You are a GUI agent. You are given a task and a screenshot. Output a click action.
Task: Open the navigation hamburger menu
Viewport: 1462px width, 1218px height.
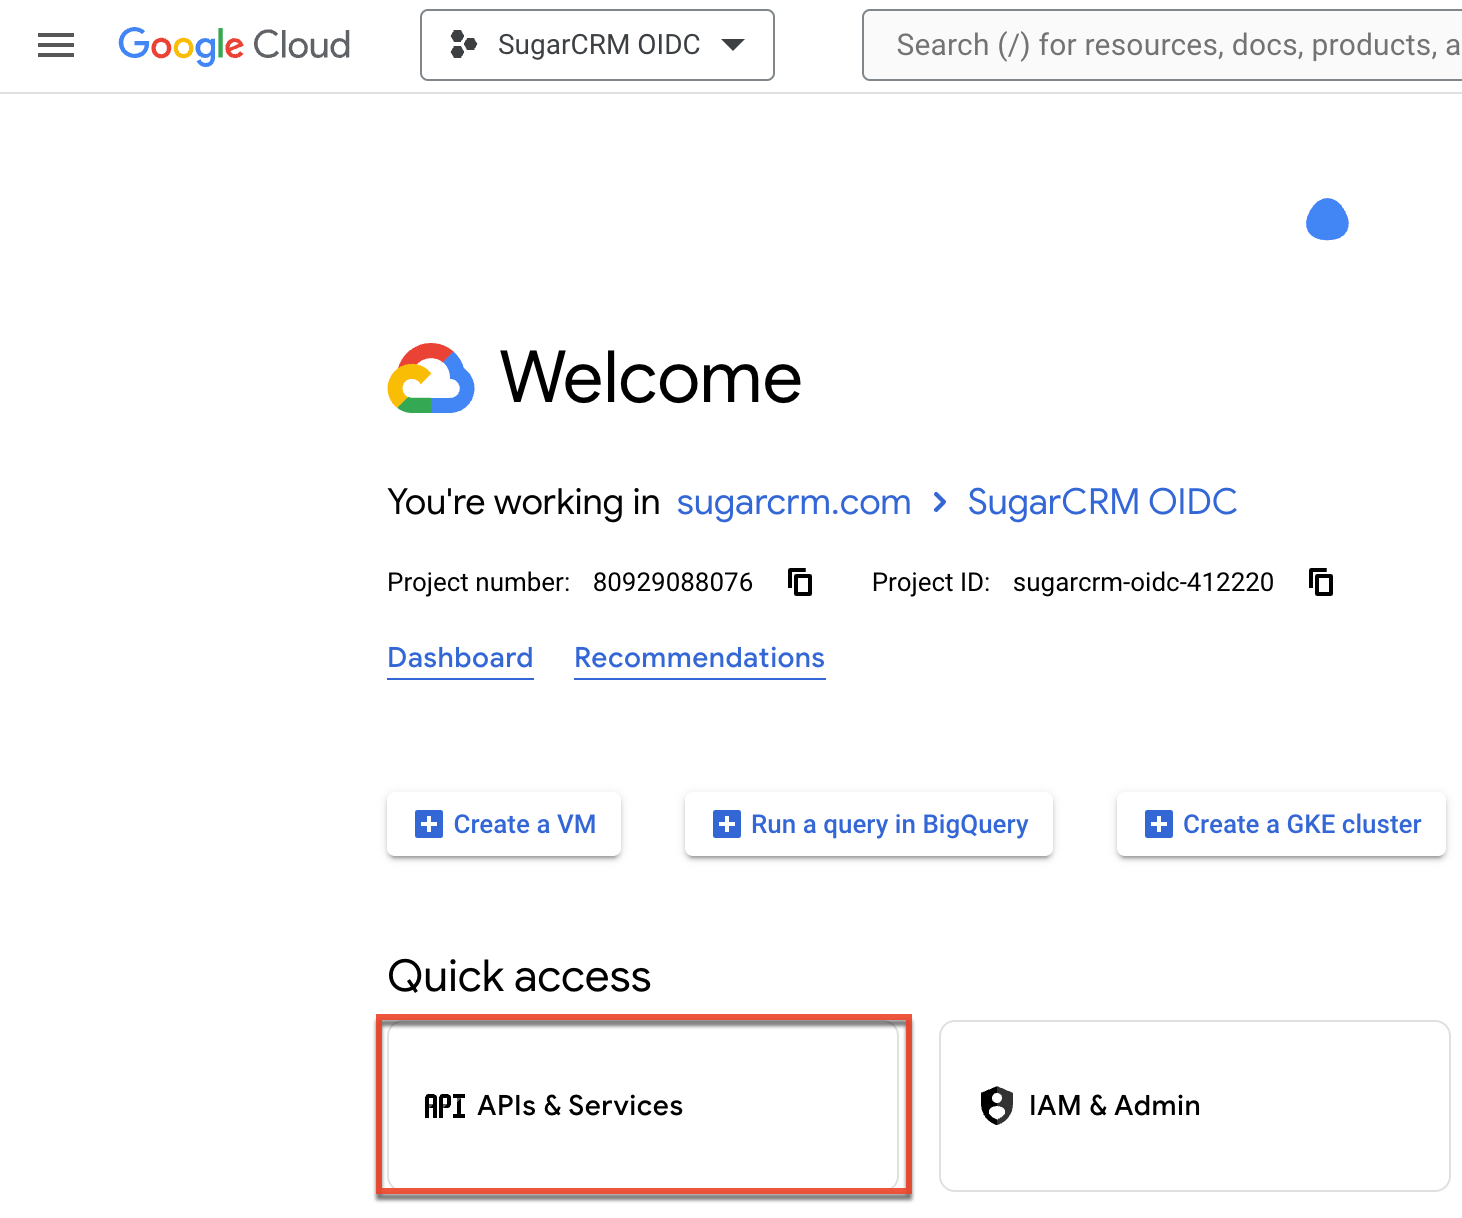55,44
